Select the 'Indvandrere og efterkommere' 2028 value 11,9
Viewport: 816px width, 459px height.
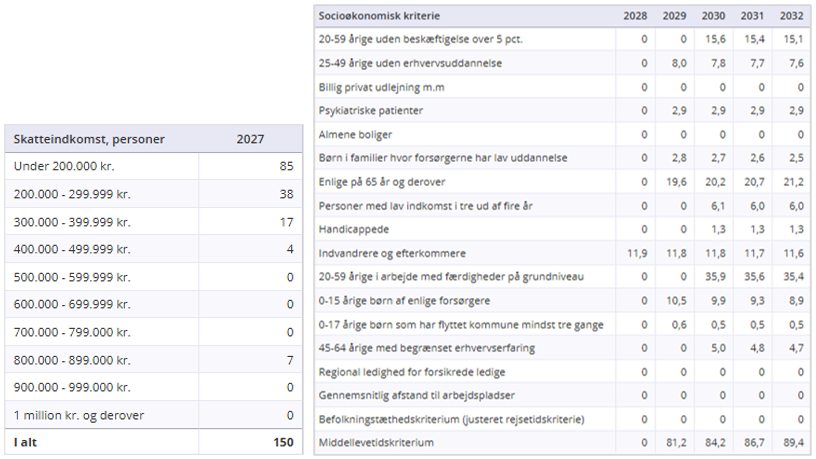coord(637,252)
